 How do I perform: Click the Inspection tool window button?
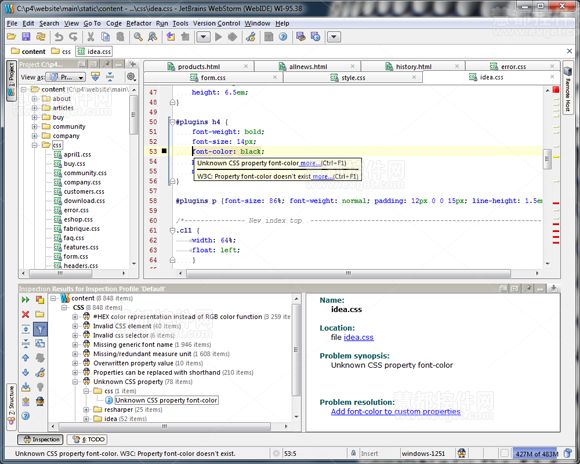pyautogui.click(x=41, y=440)
